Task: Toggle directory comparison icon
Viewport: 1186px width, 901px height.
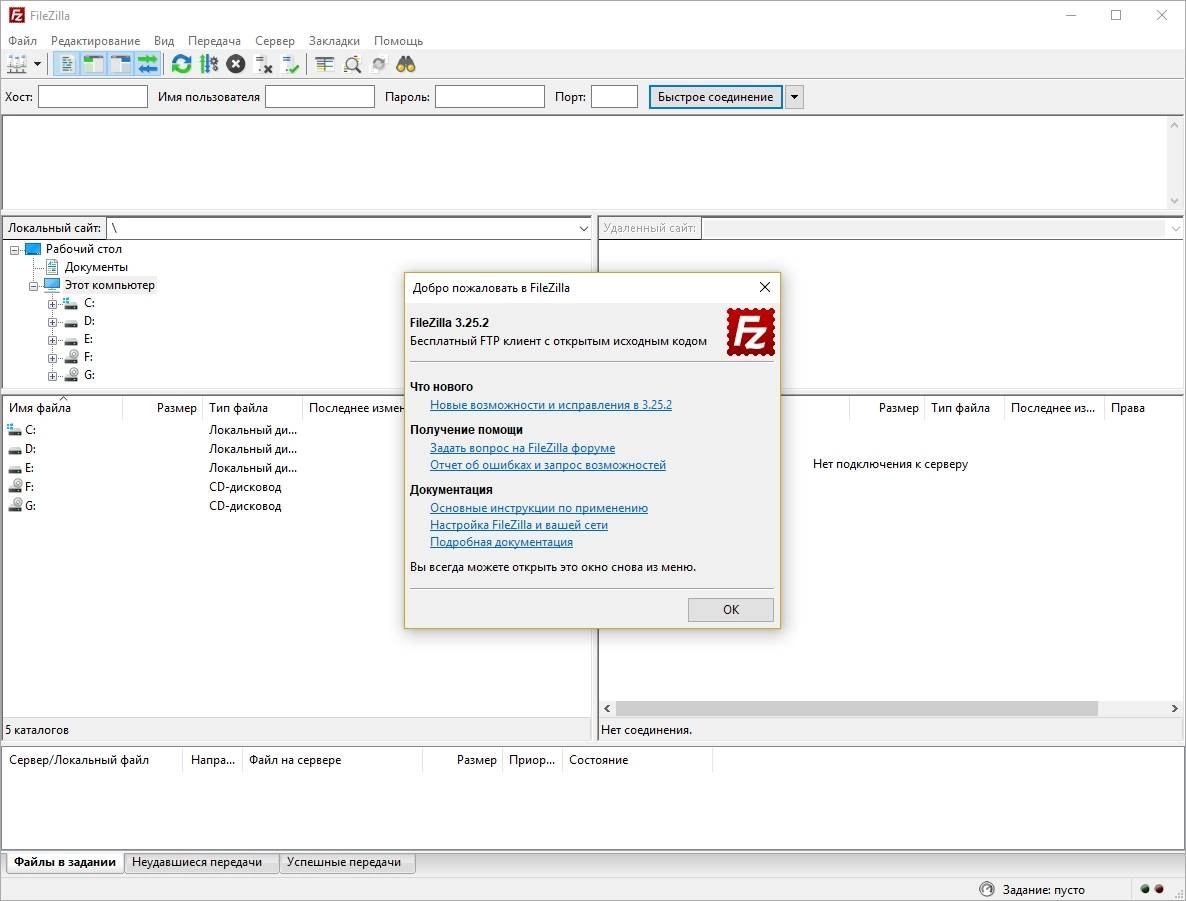Action: (352, 64)
